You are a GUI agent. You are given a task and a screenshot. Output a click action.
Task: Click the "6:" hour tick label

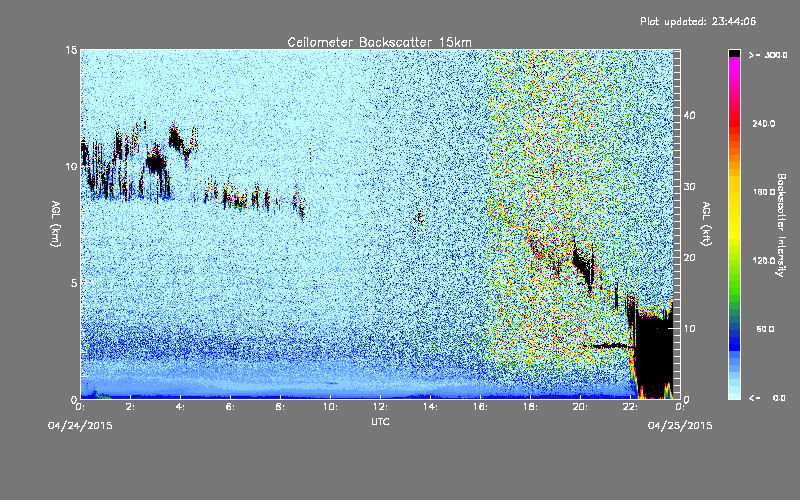pos(231,407)
